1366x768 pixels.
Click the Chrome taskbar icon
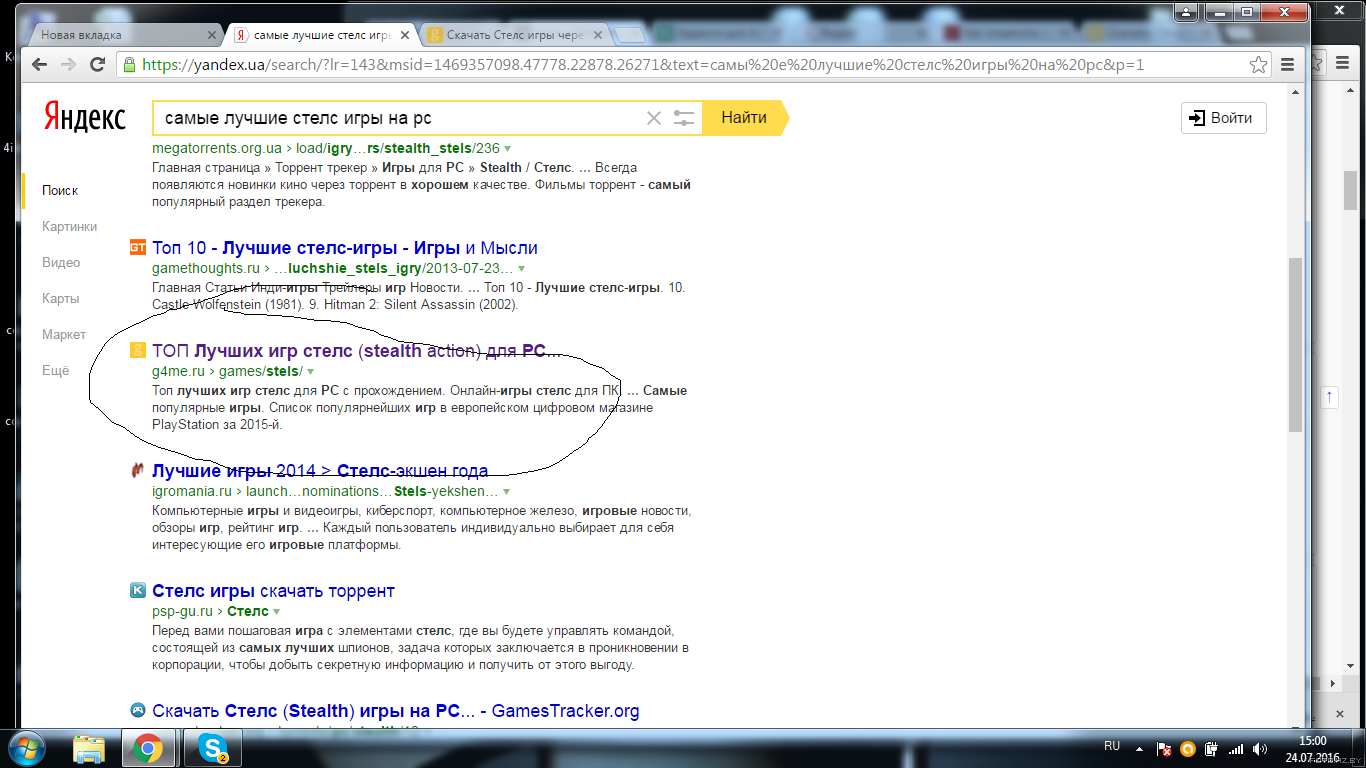pyautogui.click(x=149, y=748)
